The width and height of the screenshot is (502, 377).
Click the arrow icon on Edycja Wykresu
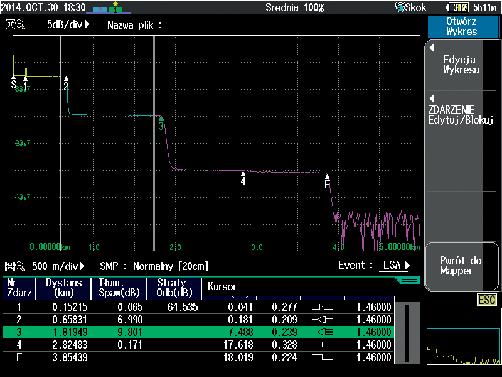coord(432,48)
